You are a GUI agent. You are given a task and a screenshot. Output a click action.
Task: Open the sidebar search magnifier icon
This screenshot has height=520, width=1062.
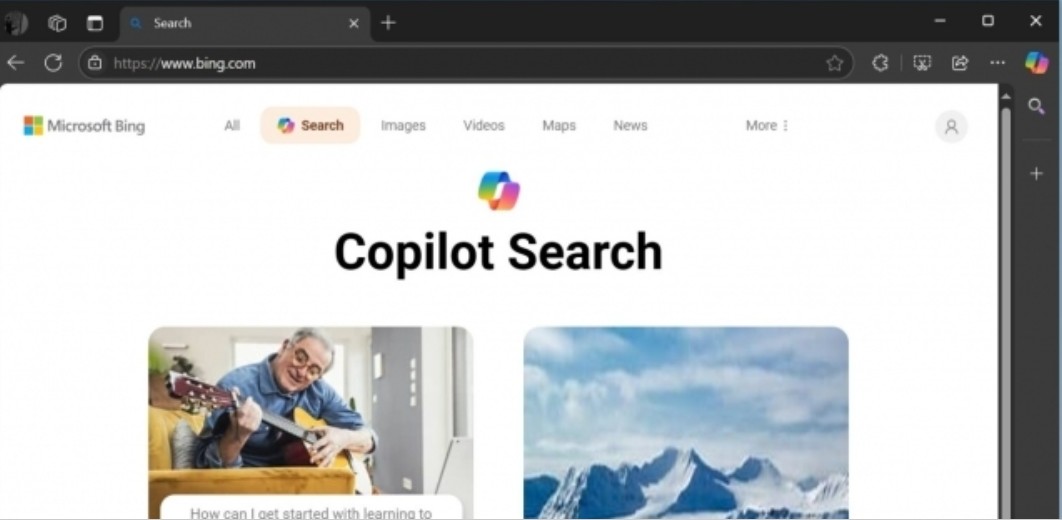click(1036, 106)
